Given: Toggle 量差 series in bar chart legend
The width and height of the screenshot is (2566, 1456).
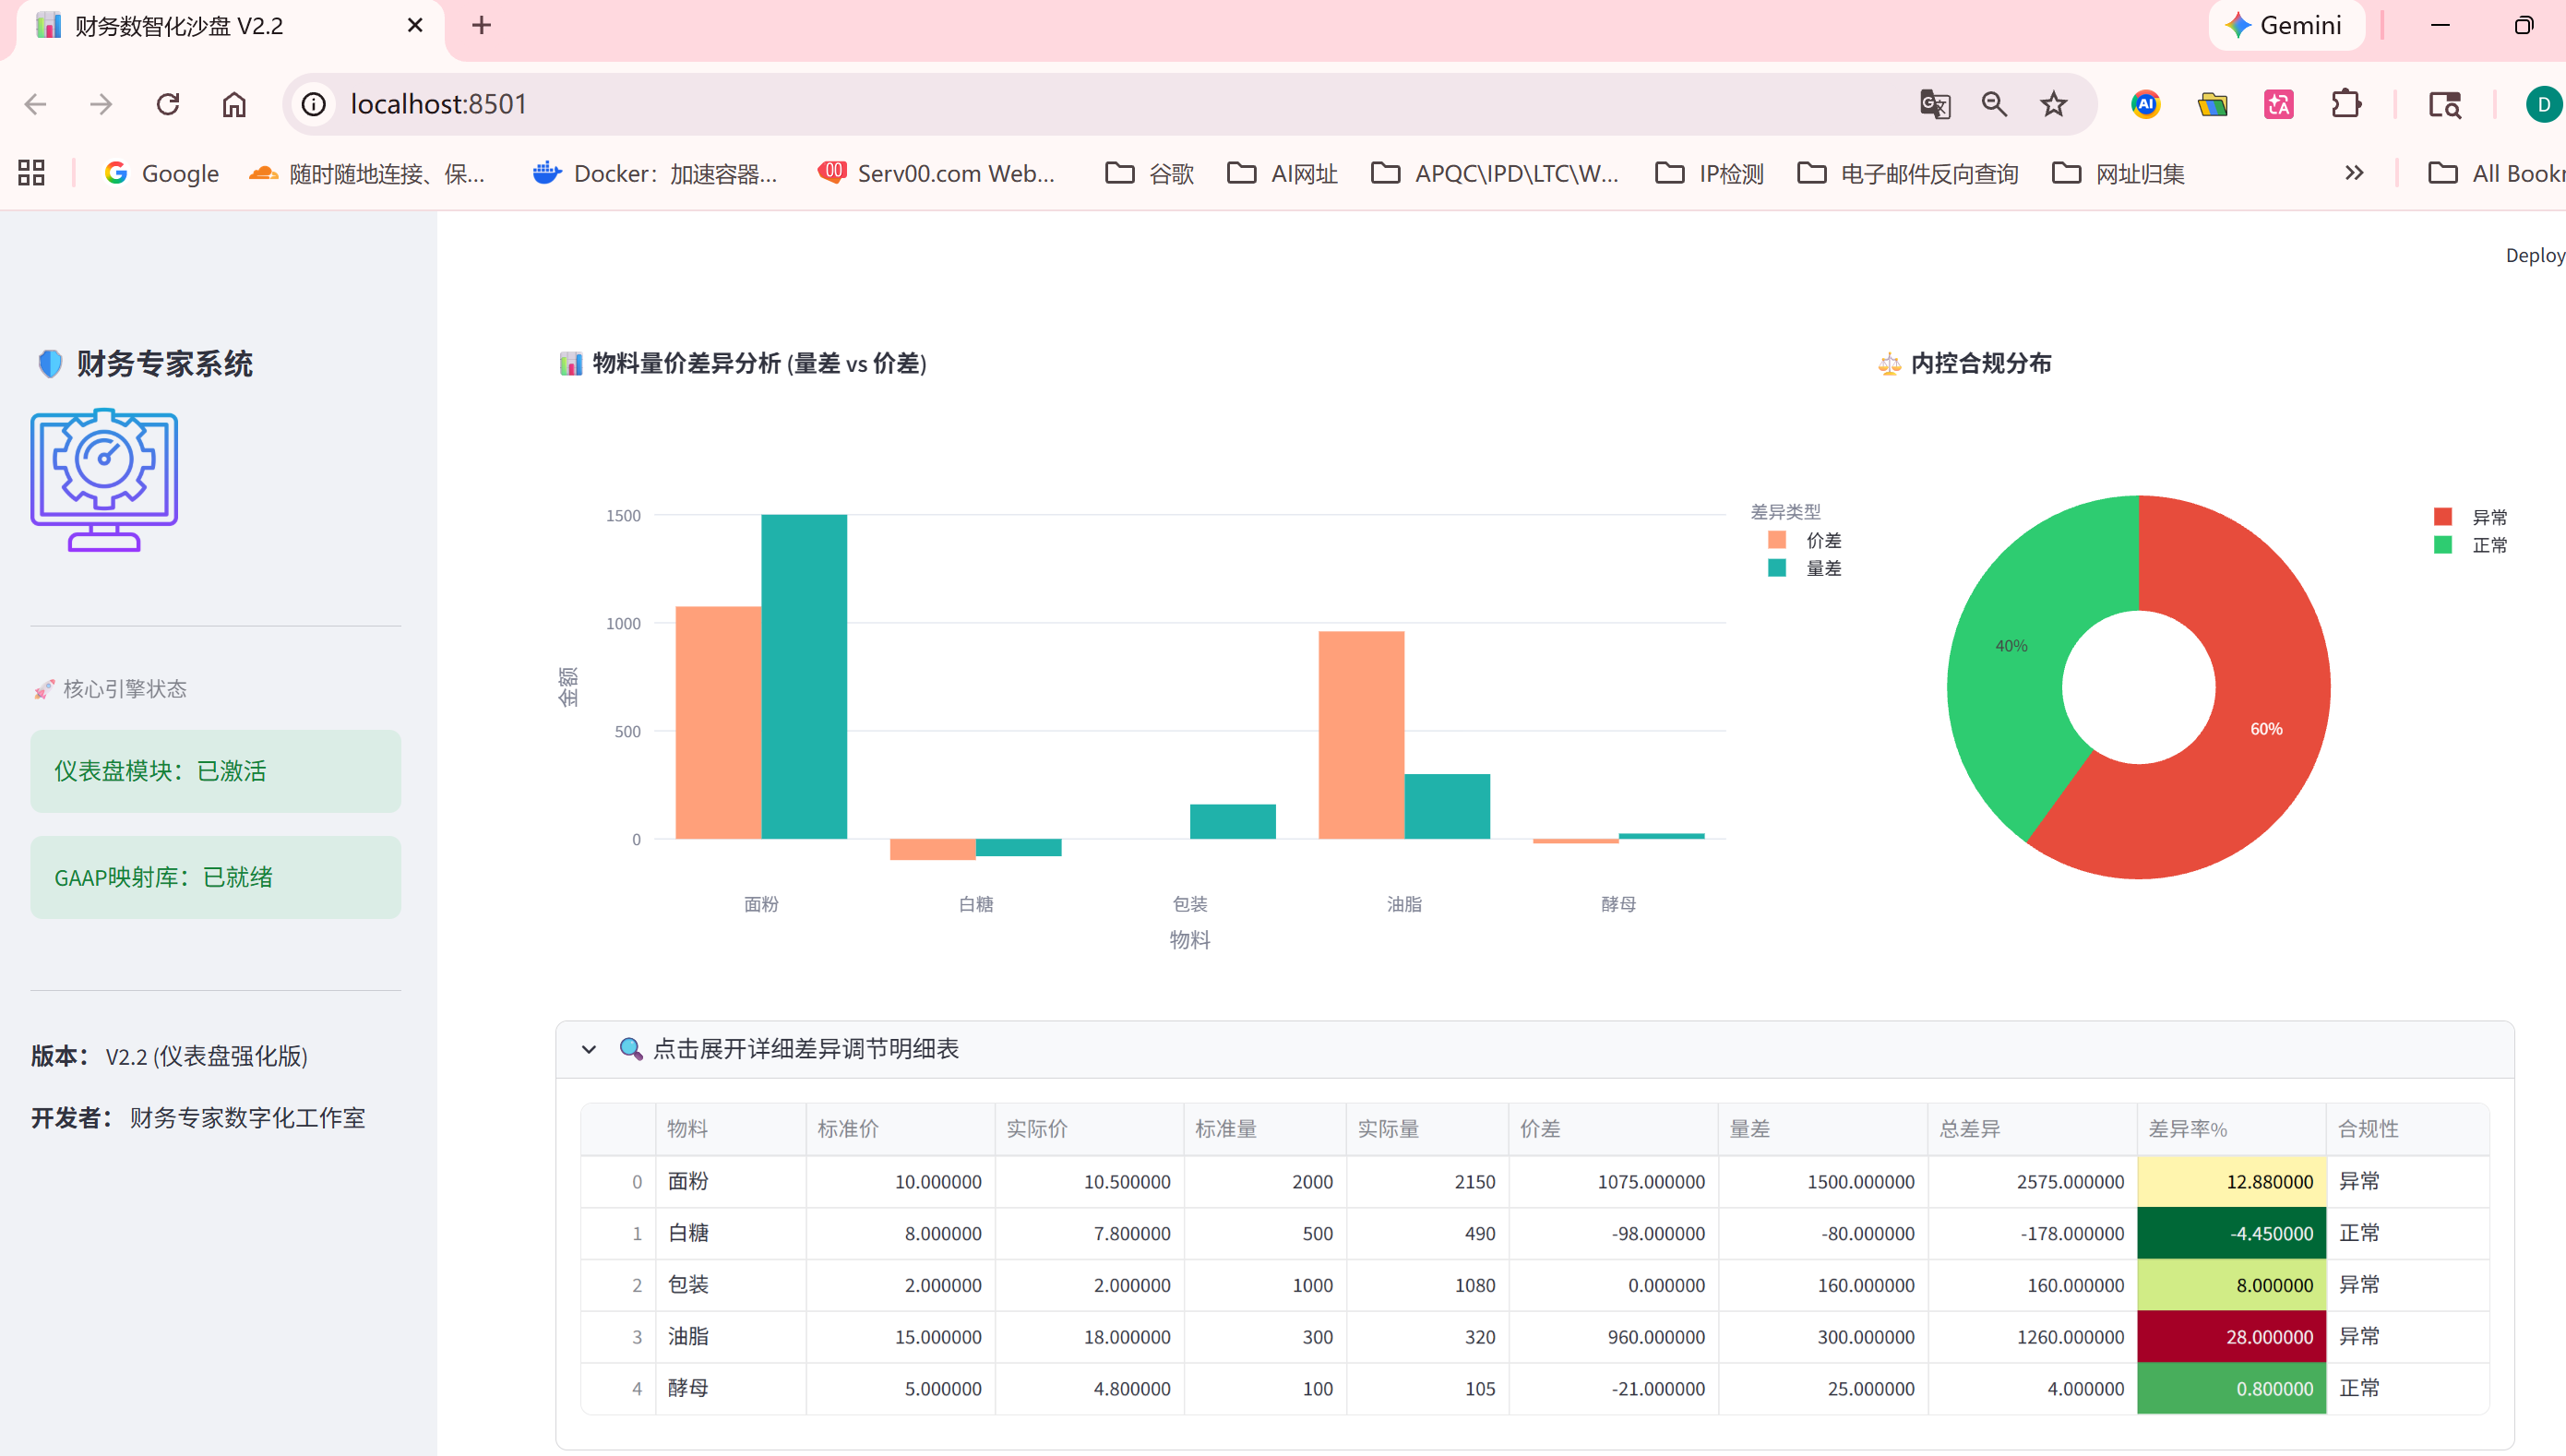Looking at the screenshot, I should (x=1822, y=568).
